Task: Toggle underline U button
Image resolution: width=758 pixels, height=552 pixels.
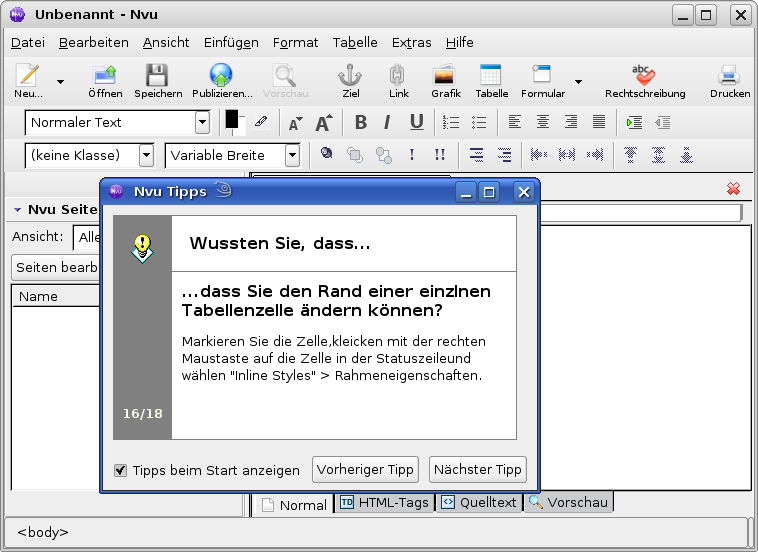Action: click(416, 122)
